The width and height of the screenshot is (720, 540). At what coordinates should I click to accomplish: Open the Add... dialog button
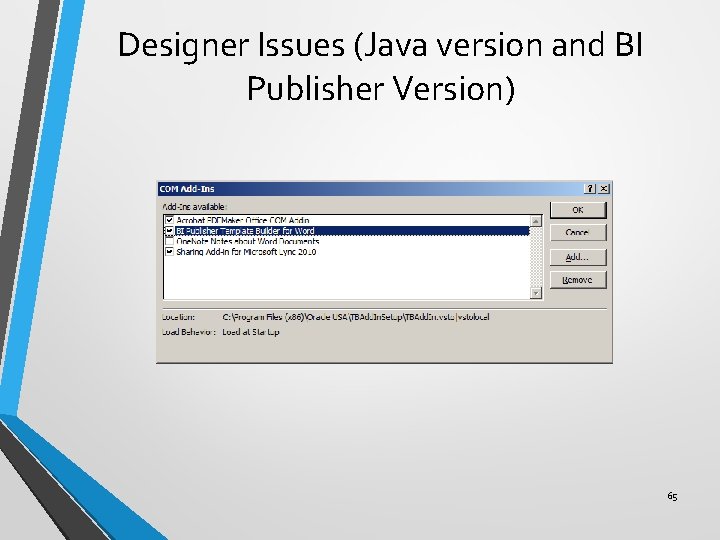(x=578, y=257)
